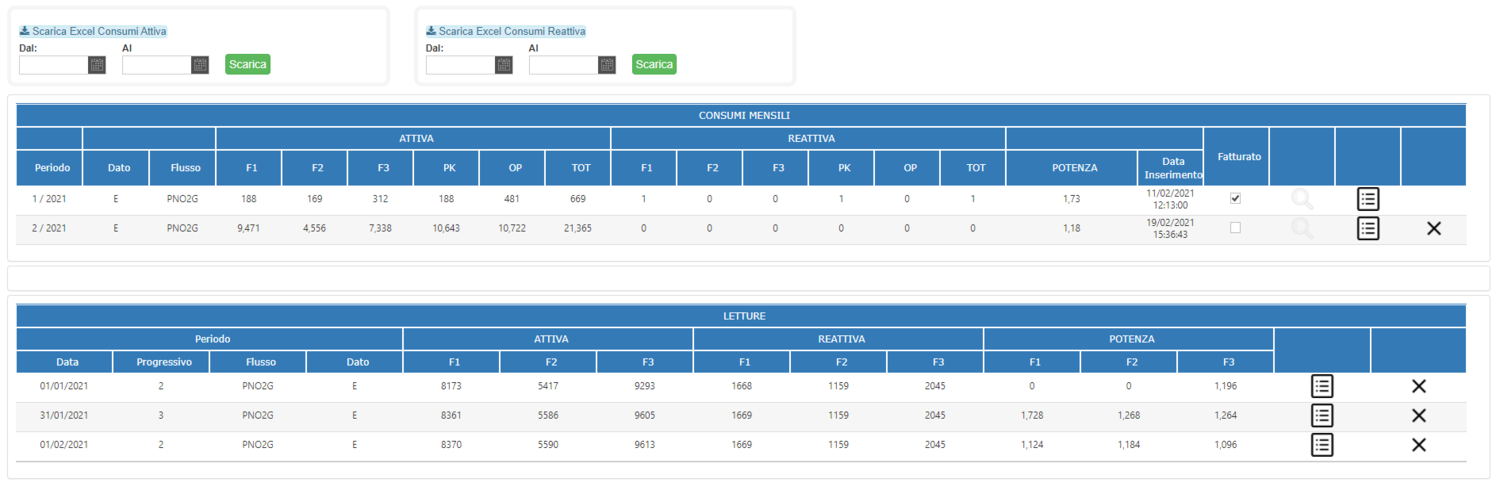The height and width of the screenshot is (490, 1500).
Task: Click TOT value 21,365
Action: tap(577, 229)
